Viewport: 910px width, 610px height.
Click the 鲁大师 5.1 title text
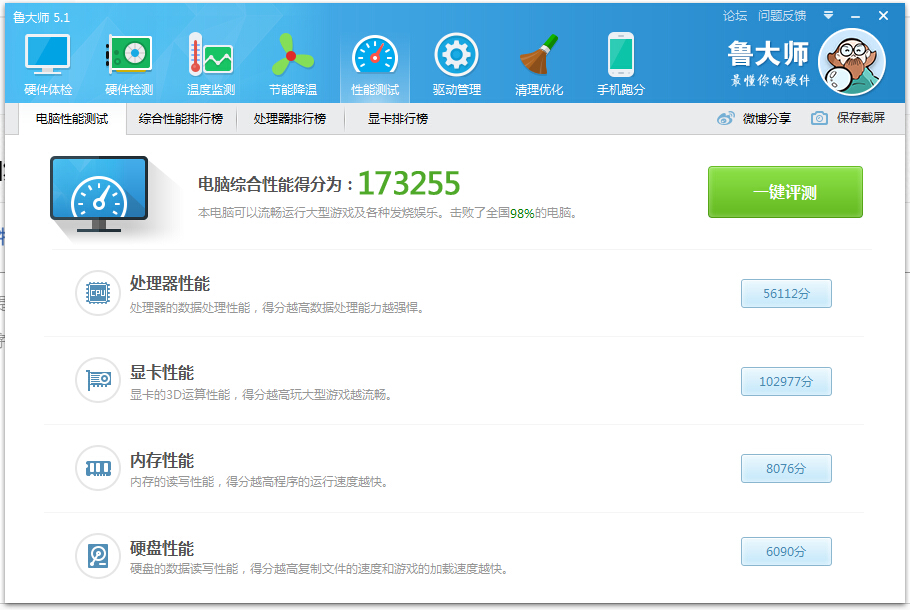[41, 18]
